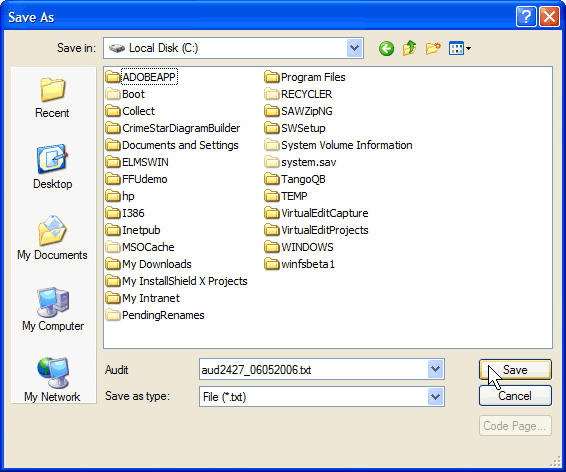Create a new folder
The image size is (566, 472).
click(433, 48)
